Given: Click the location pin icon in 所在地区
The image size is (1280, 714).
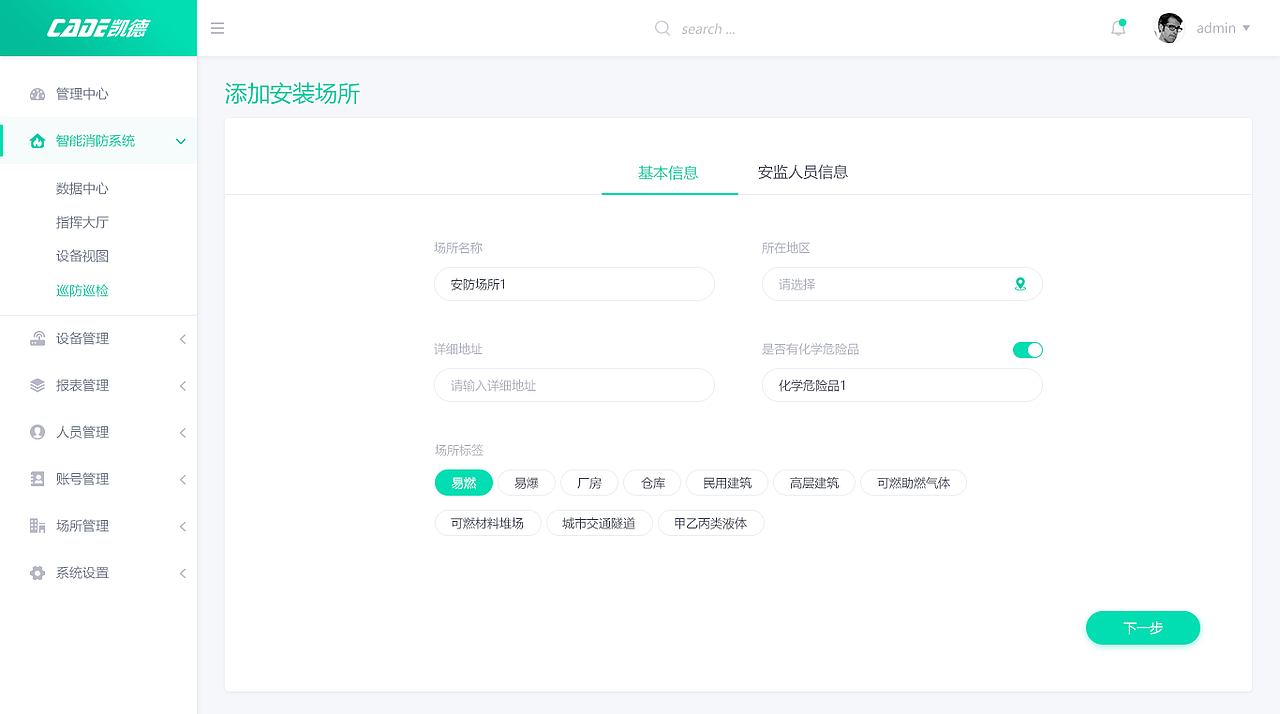Looking at the screenshot, I should (x=1020, y=284).
